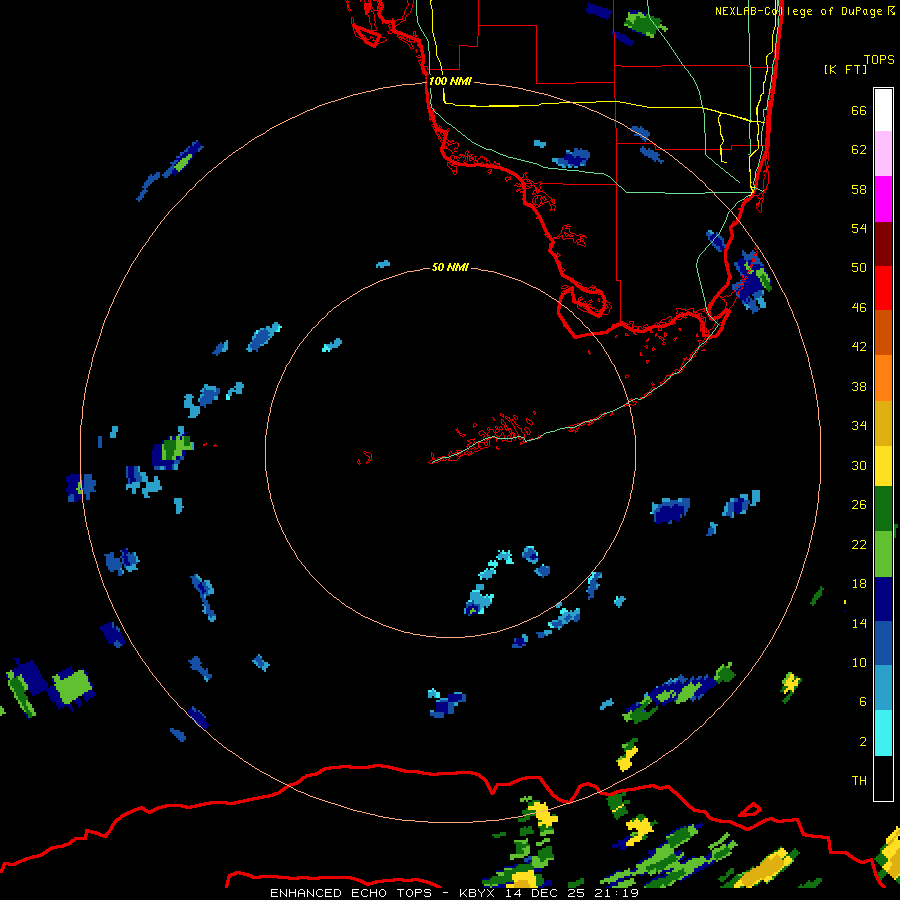Viewport: 900px width, 900px height.
Task: Click the medium blue legend swatch
Action: pos(883,643)
